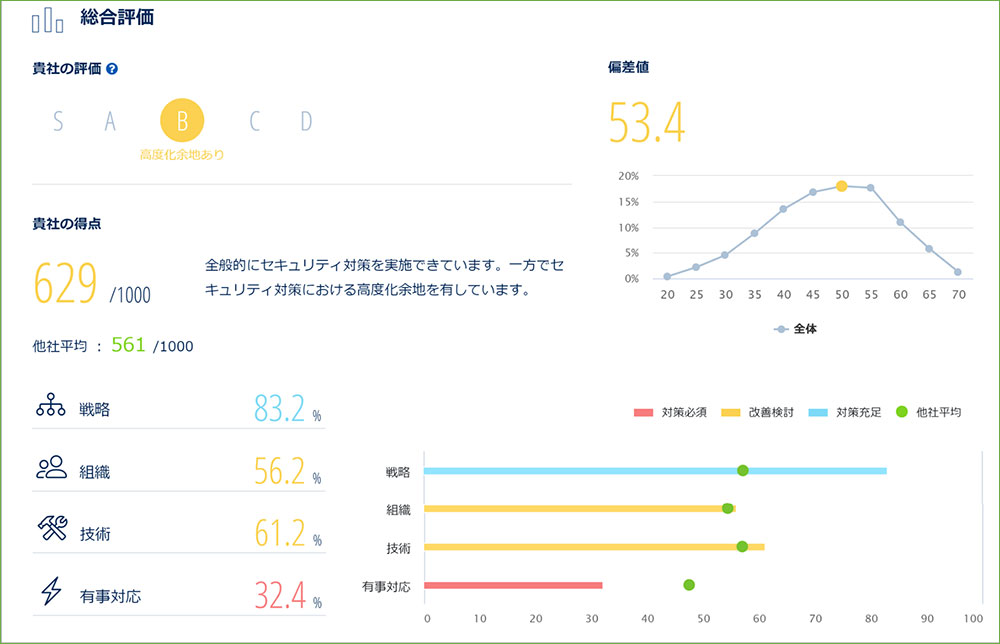Click the yellow highlighted point on the distribution curve

(841, 186)
